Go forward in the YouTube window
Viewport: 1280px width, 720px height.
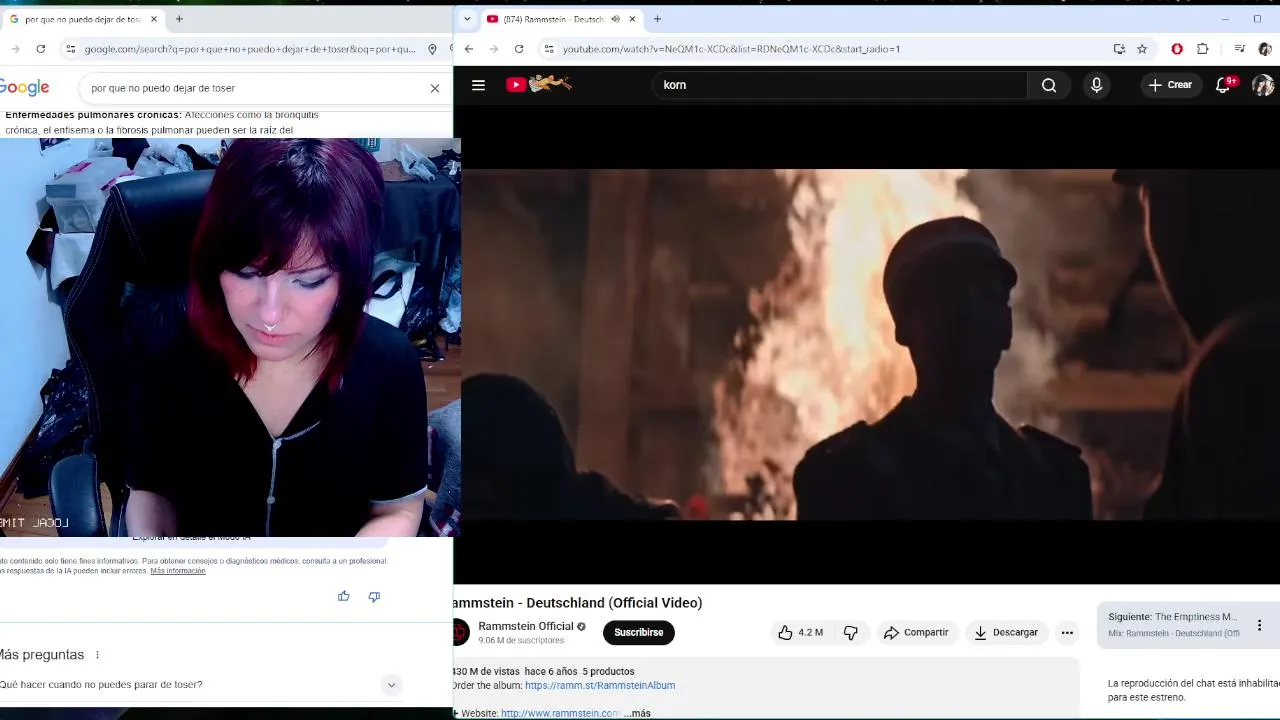pyautogui.click(x=494, y=49)
